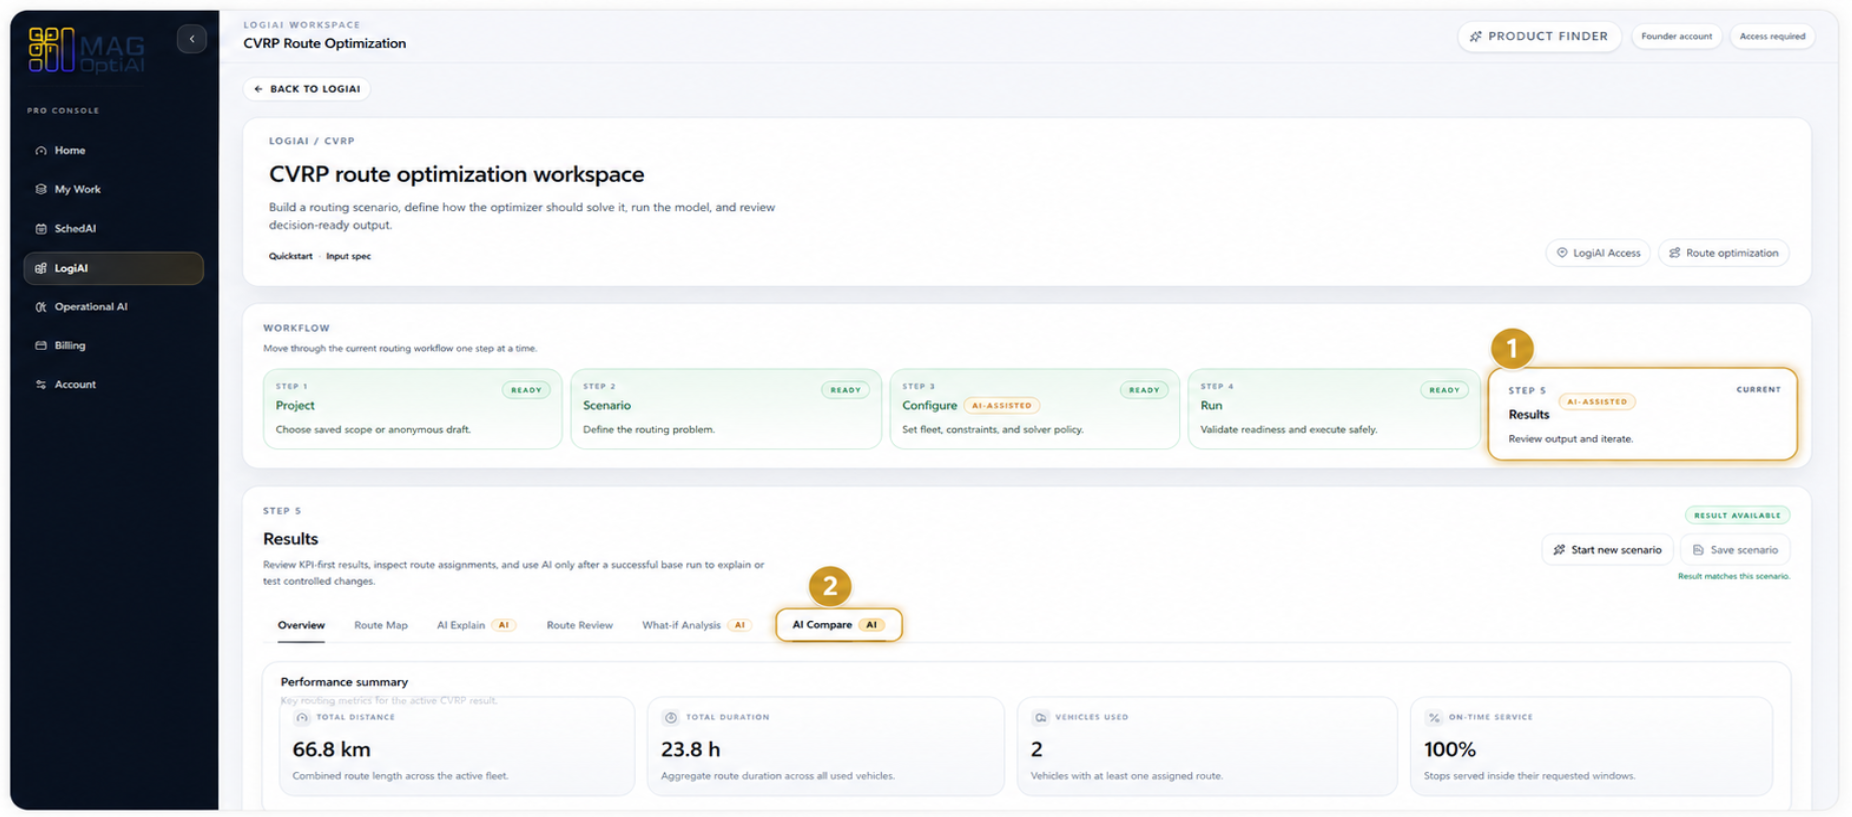Click the Total Distance metric icon
This screenshot has height=817, width=1852.
[302, 718]
